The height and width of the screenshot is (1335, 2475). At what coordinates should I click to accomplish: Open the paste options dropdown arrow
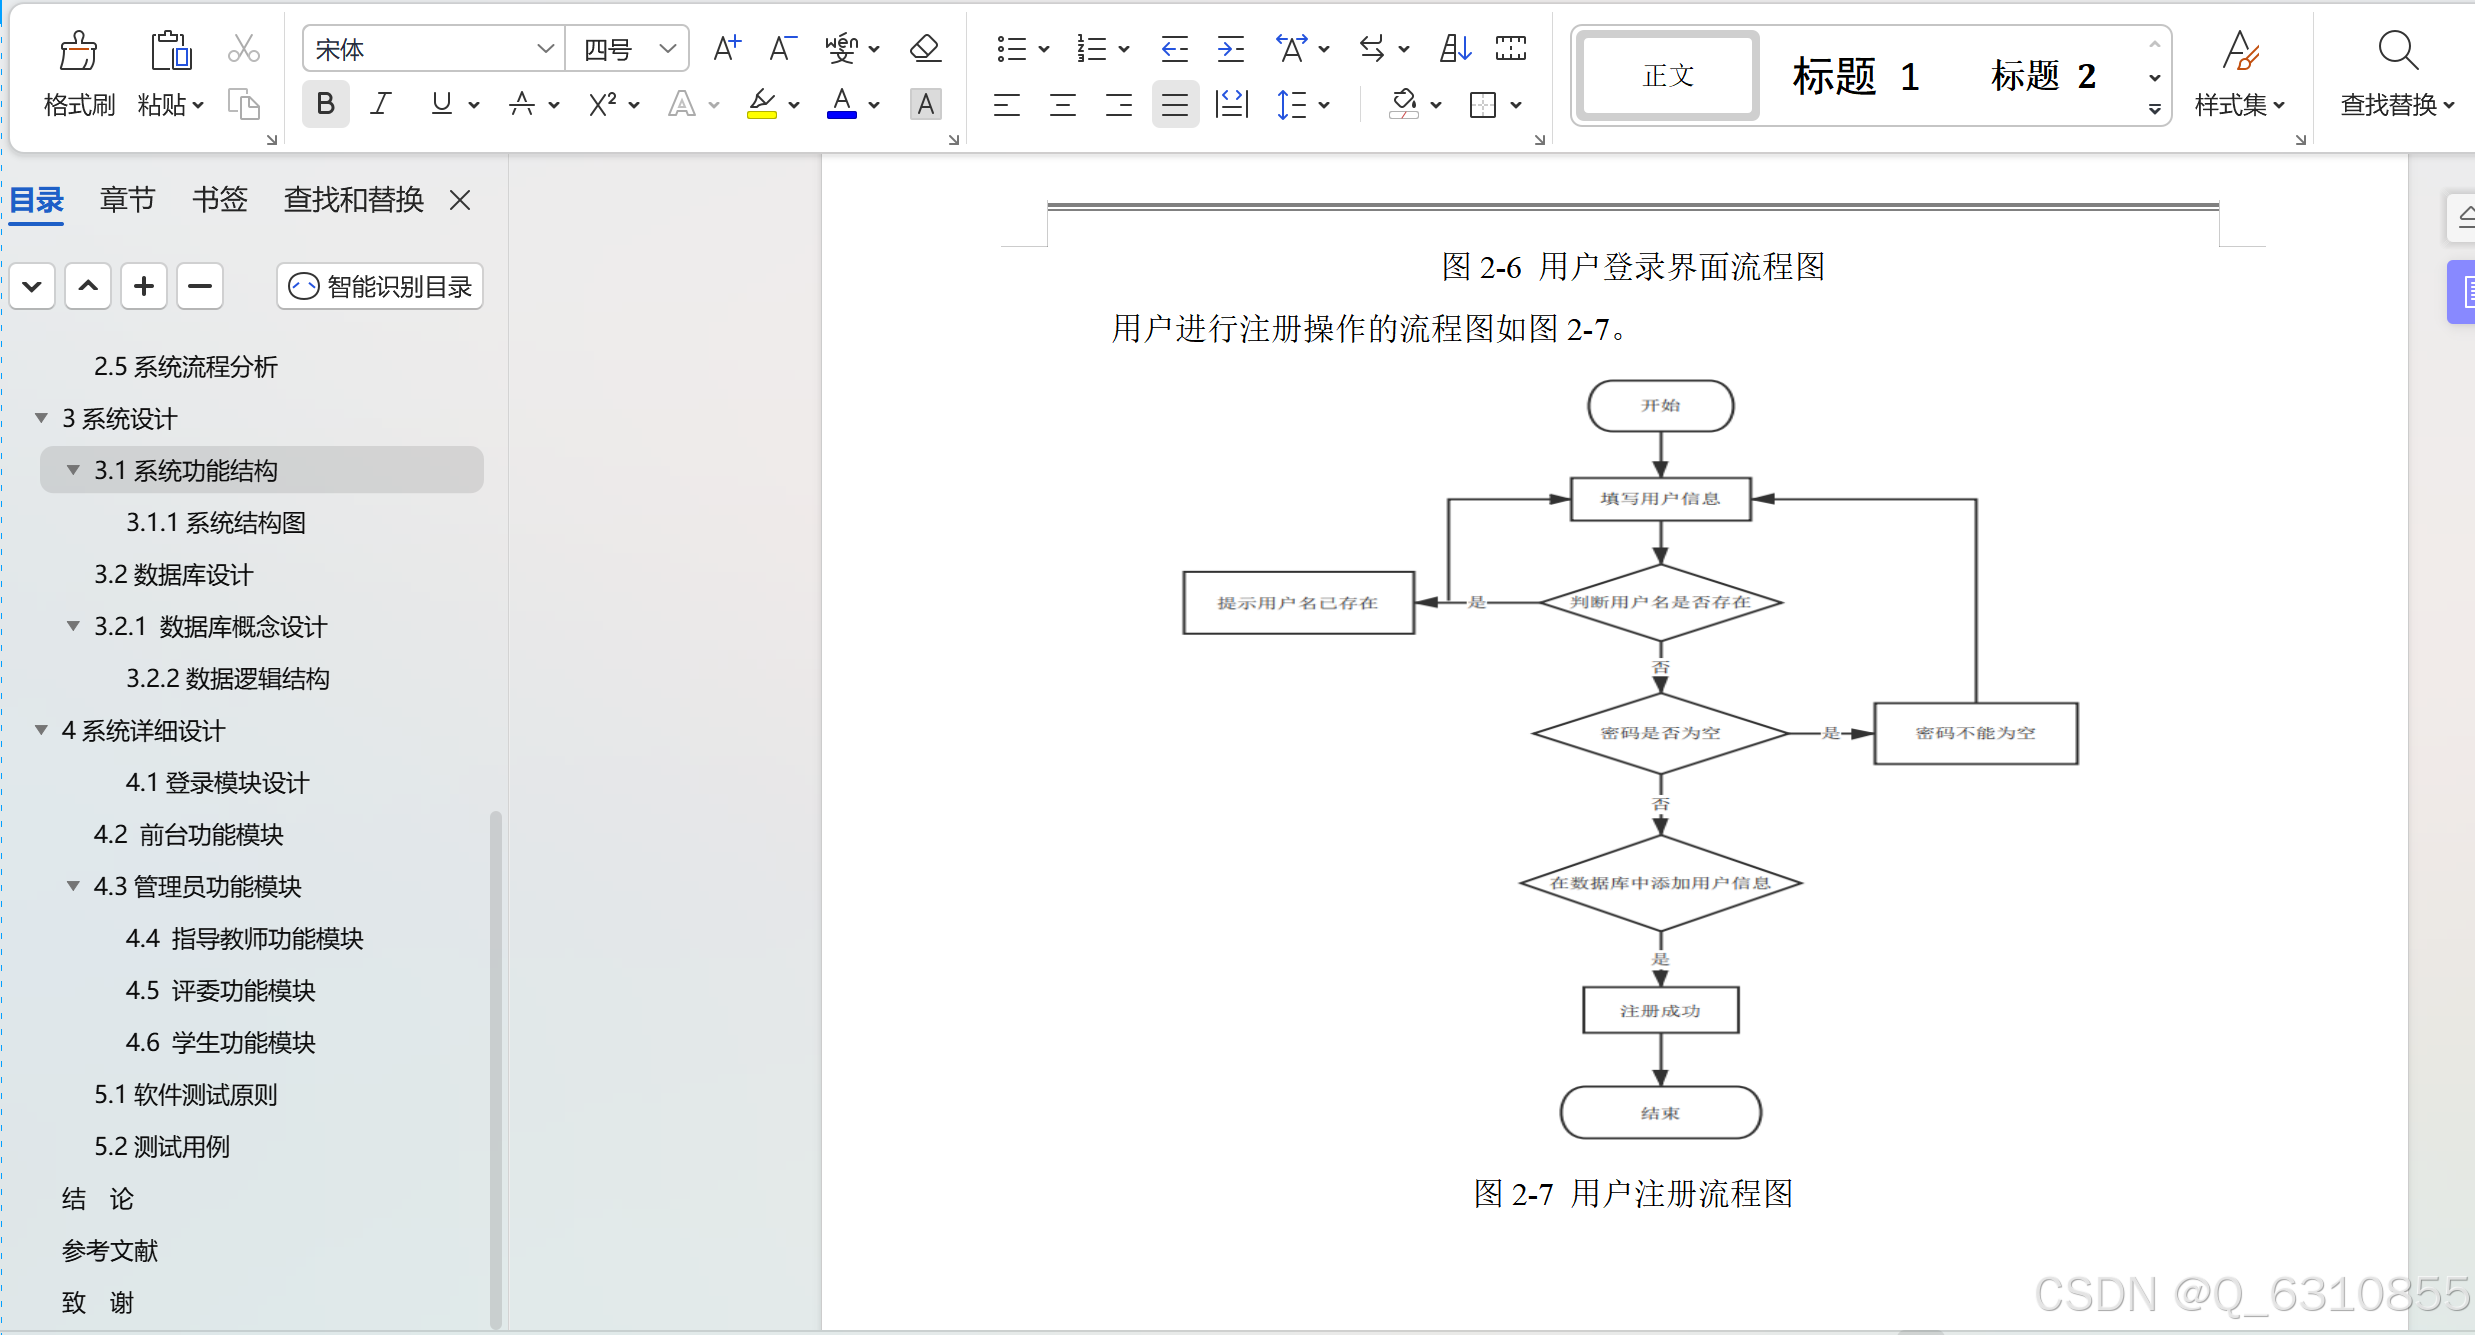click(x=198, y=105)
